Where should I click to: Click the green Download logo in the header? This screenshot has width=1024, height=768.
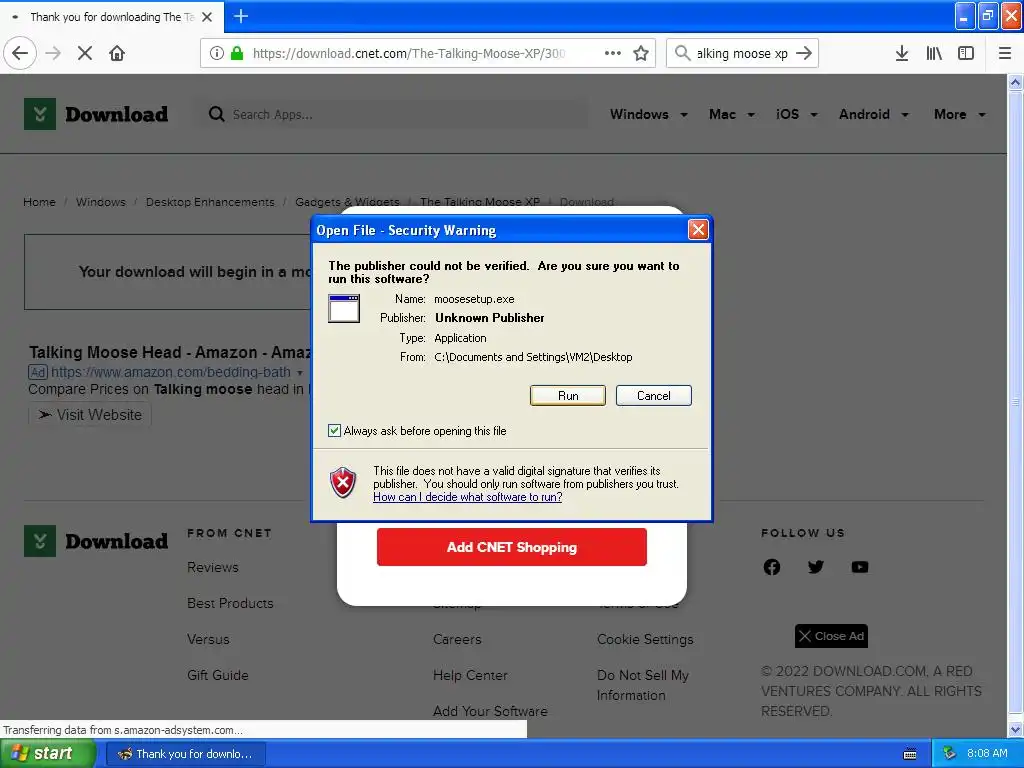coord(96,114)
